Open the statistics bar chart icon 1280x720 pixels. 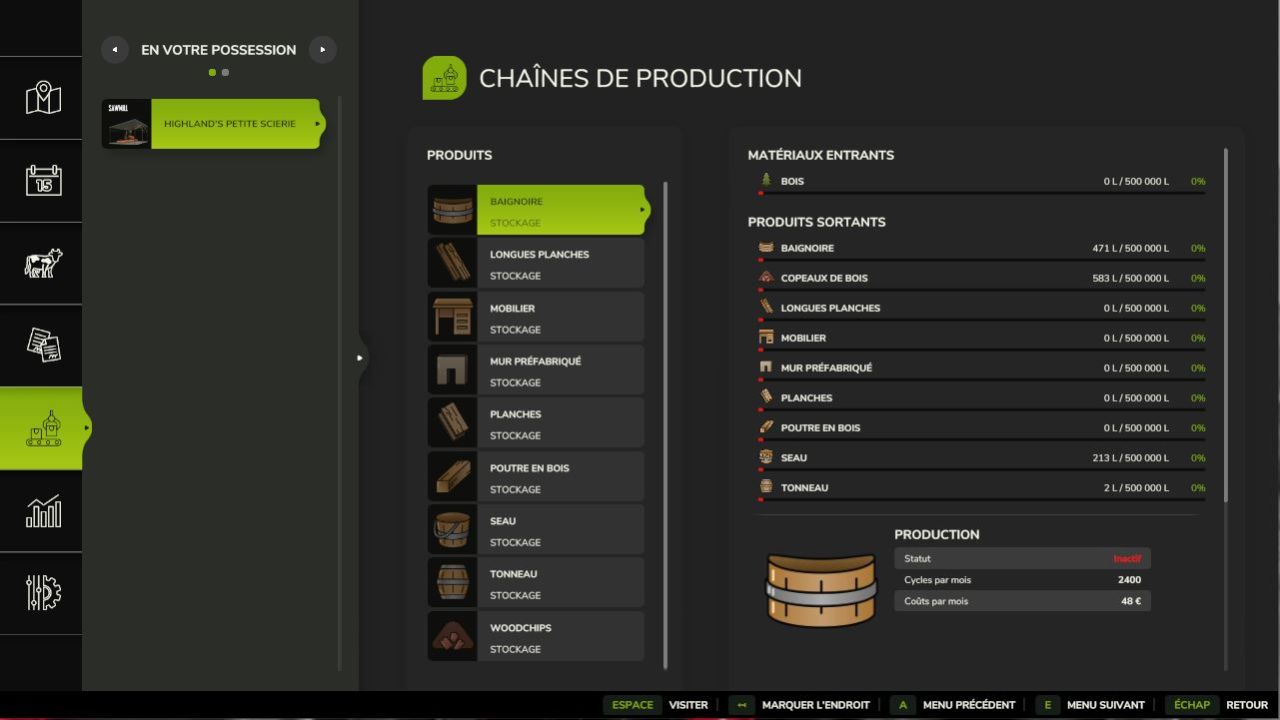tap(43, 513)
